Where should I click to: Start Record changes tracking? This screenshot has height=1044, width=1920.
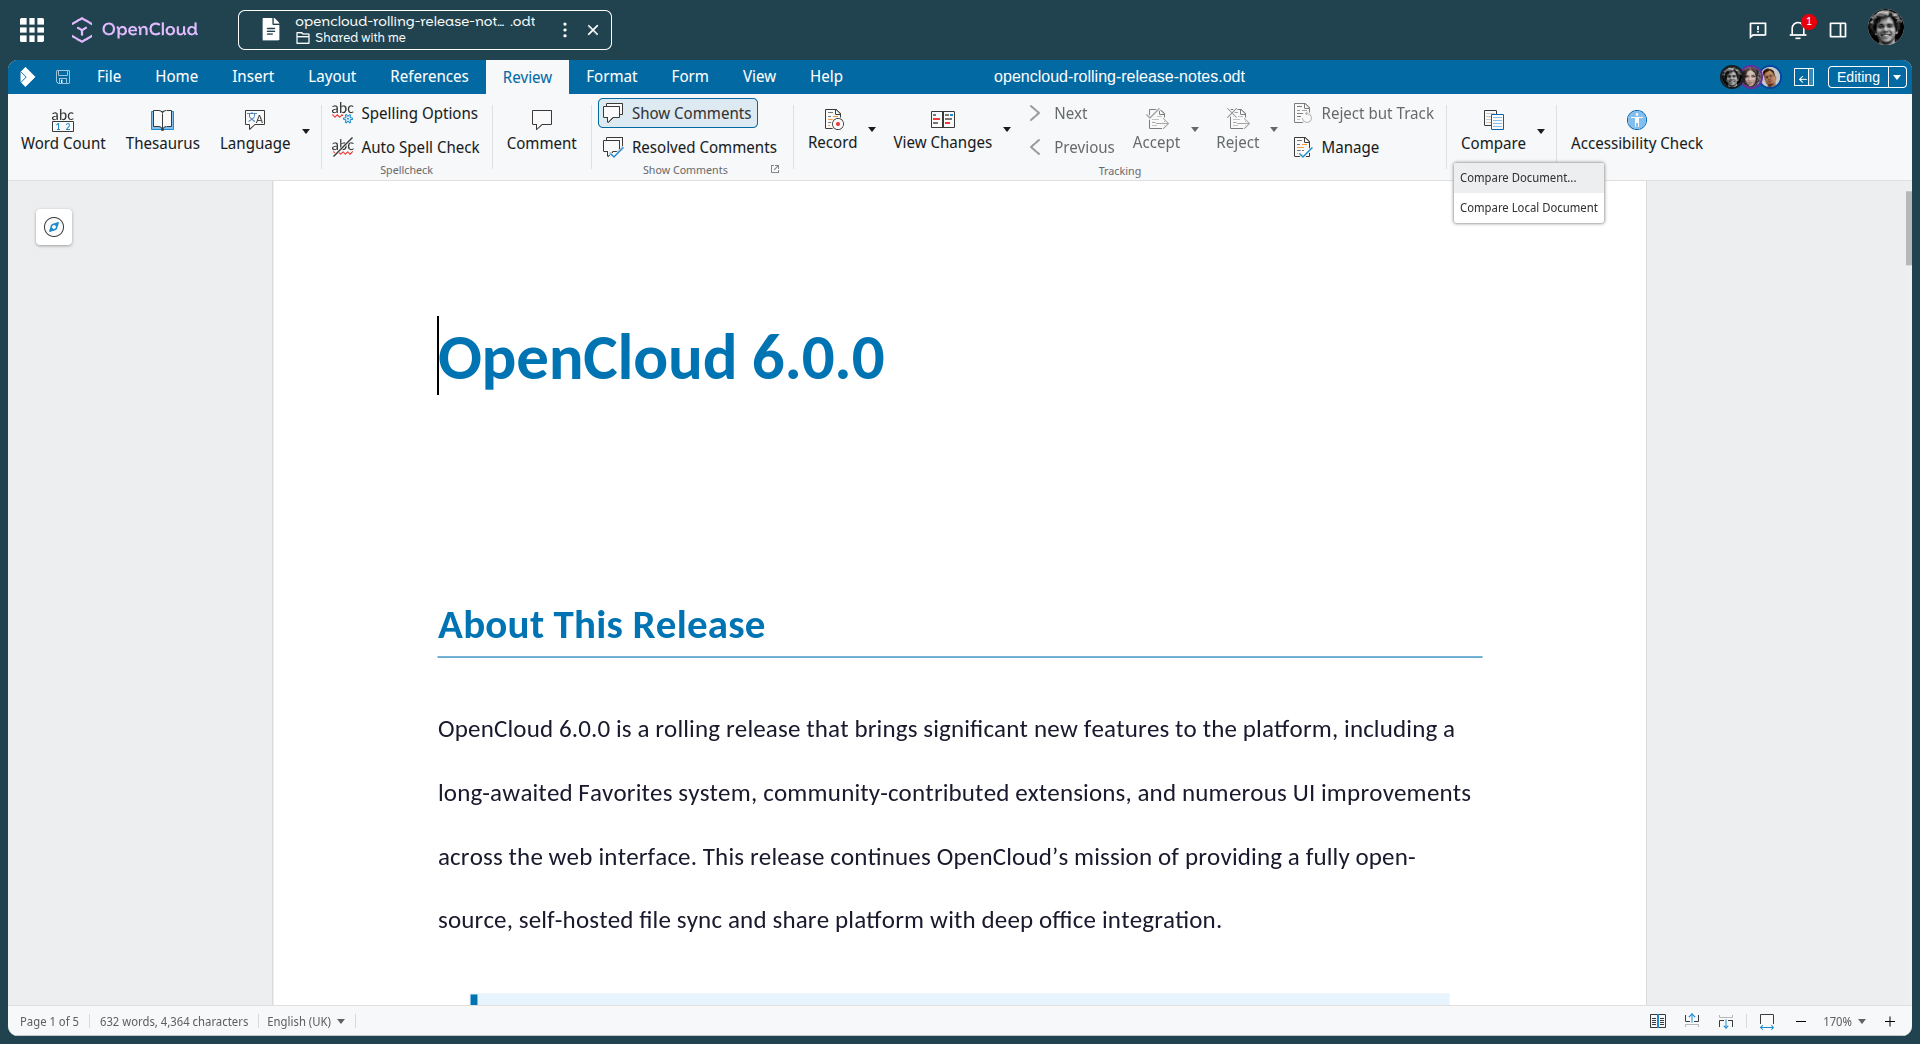(x=833, y=130)
